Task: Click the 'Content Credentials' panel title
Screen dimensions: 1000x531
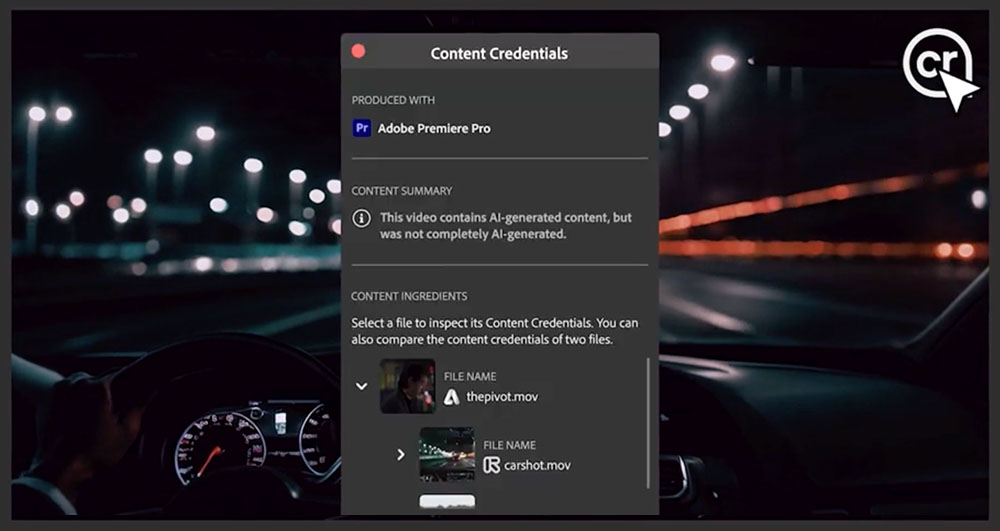Action: click(x=499, y=54)
